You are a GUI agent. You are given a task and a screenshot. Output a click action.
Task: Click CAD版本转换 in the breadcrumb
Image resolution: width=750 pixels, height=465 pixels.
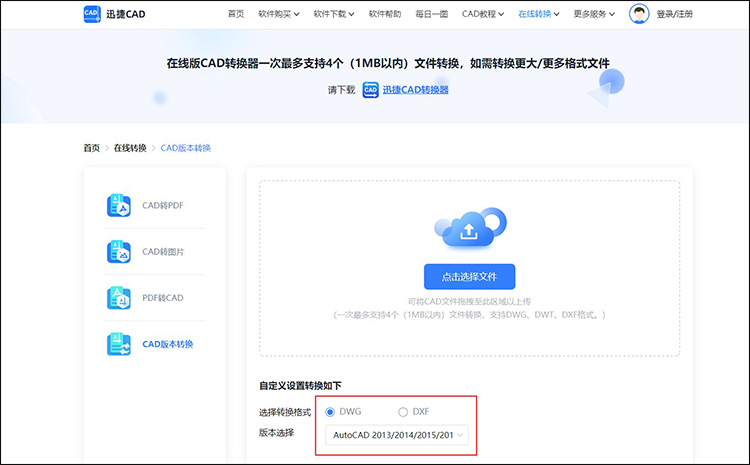(186, 148)
